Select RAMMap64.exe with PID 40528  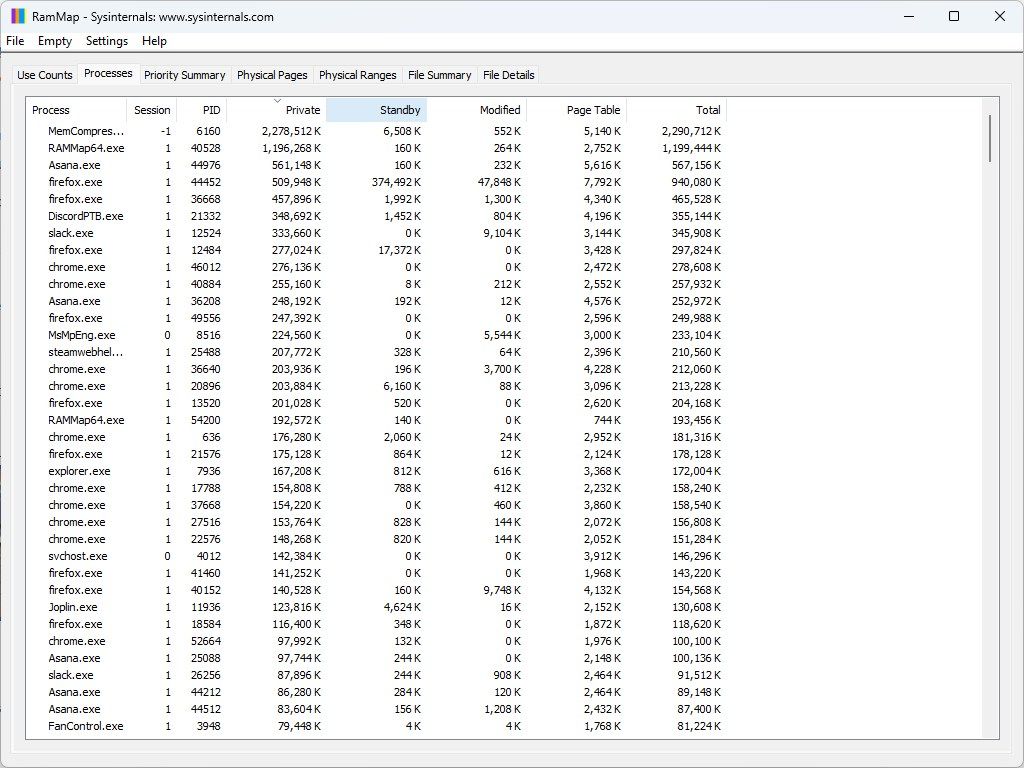(x=377, y=148)
